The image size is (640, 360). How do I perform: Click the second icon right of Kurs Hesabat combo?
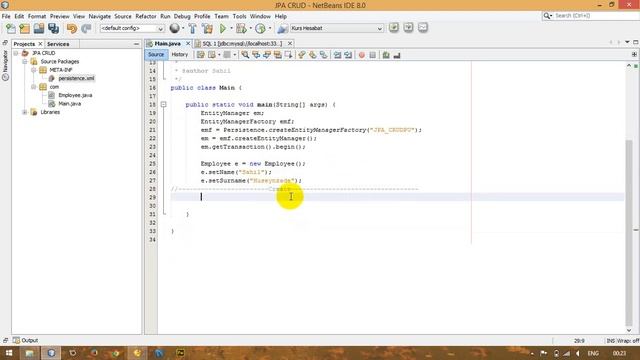[x=408, y=27]
